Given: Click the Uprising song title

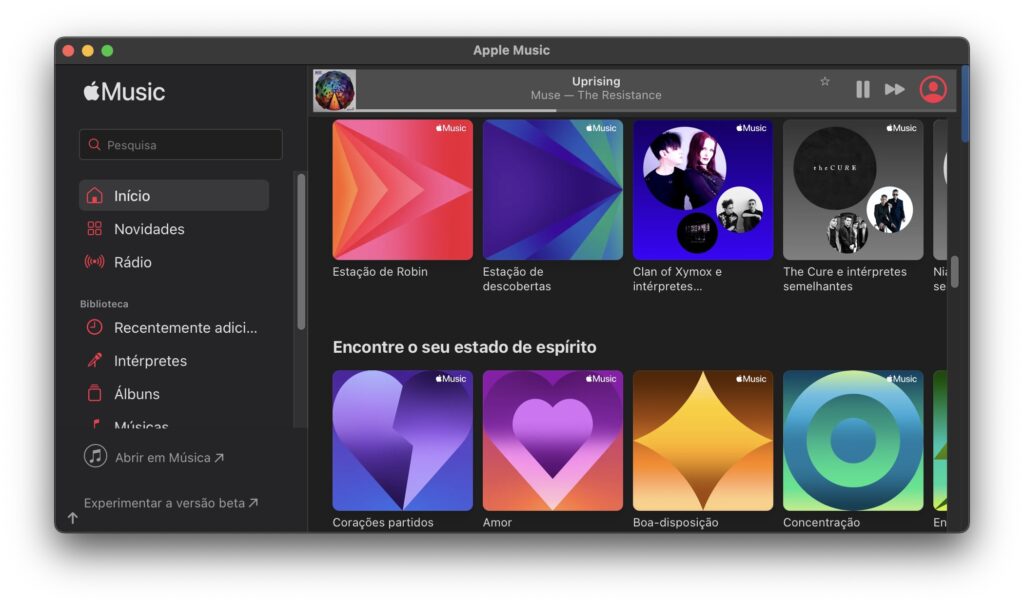Looking at the screenshot, I should [x=596, y=81].
